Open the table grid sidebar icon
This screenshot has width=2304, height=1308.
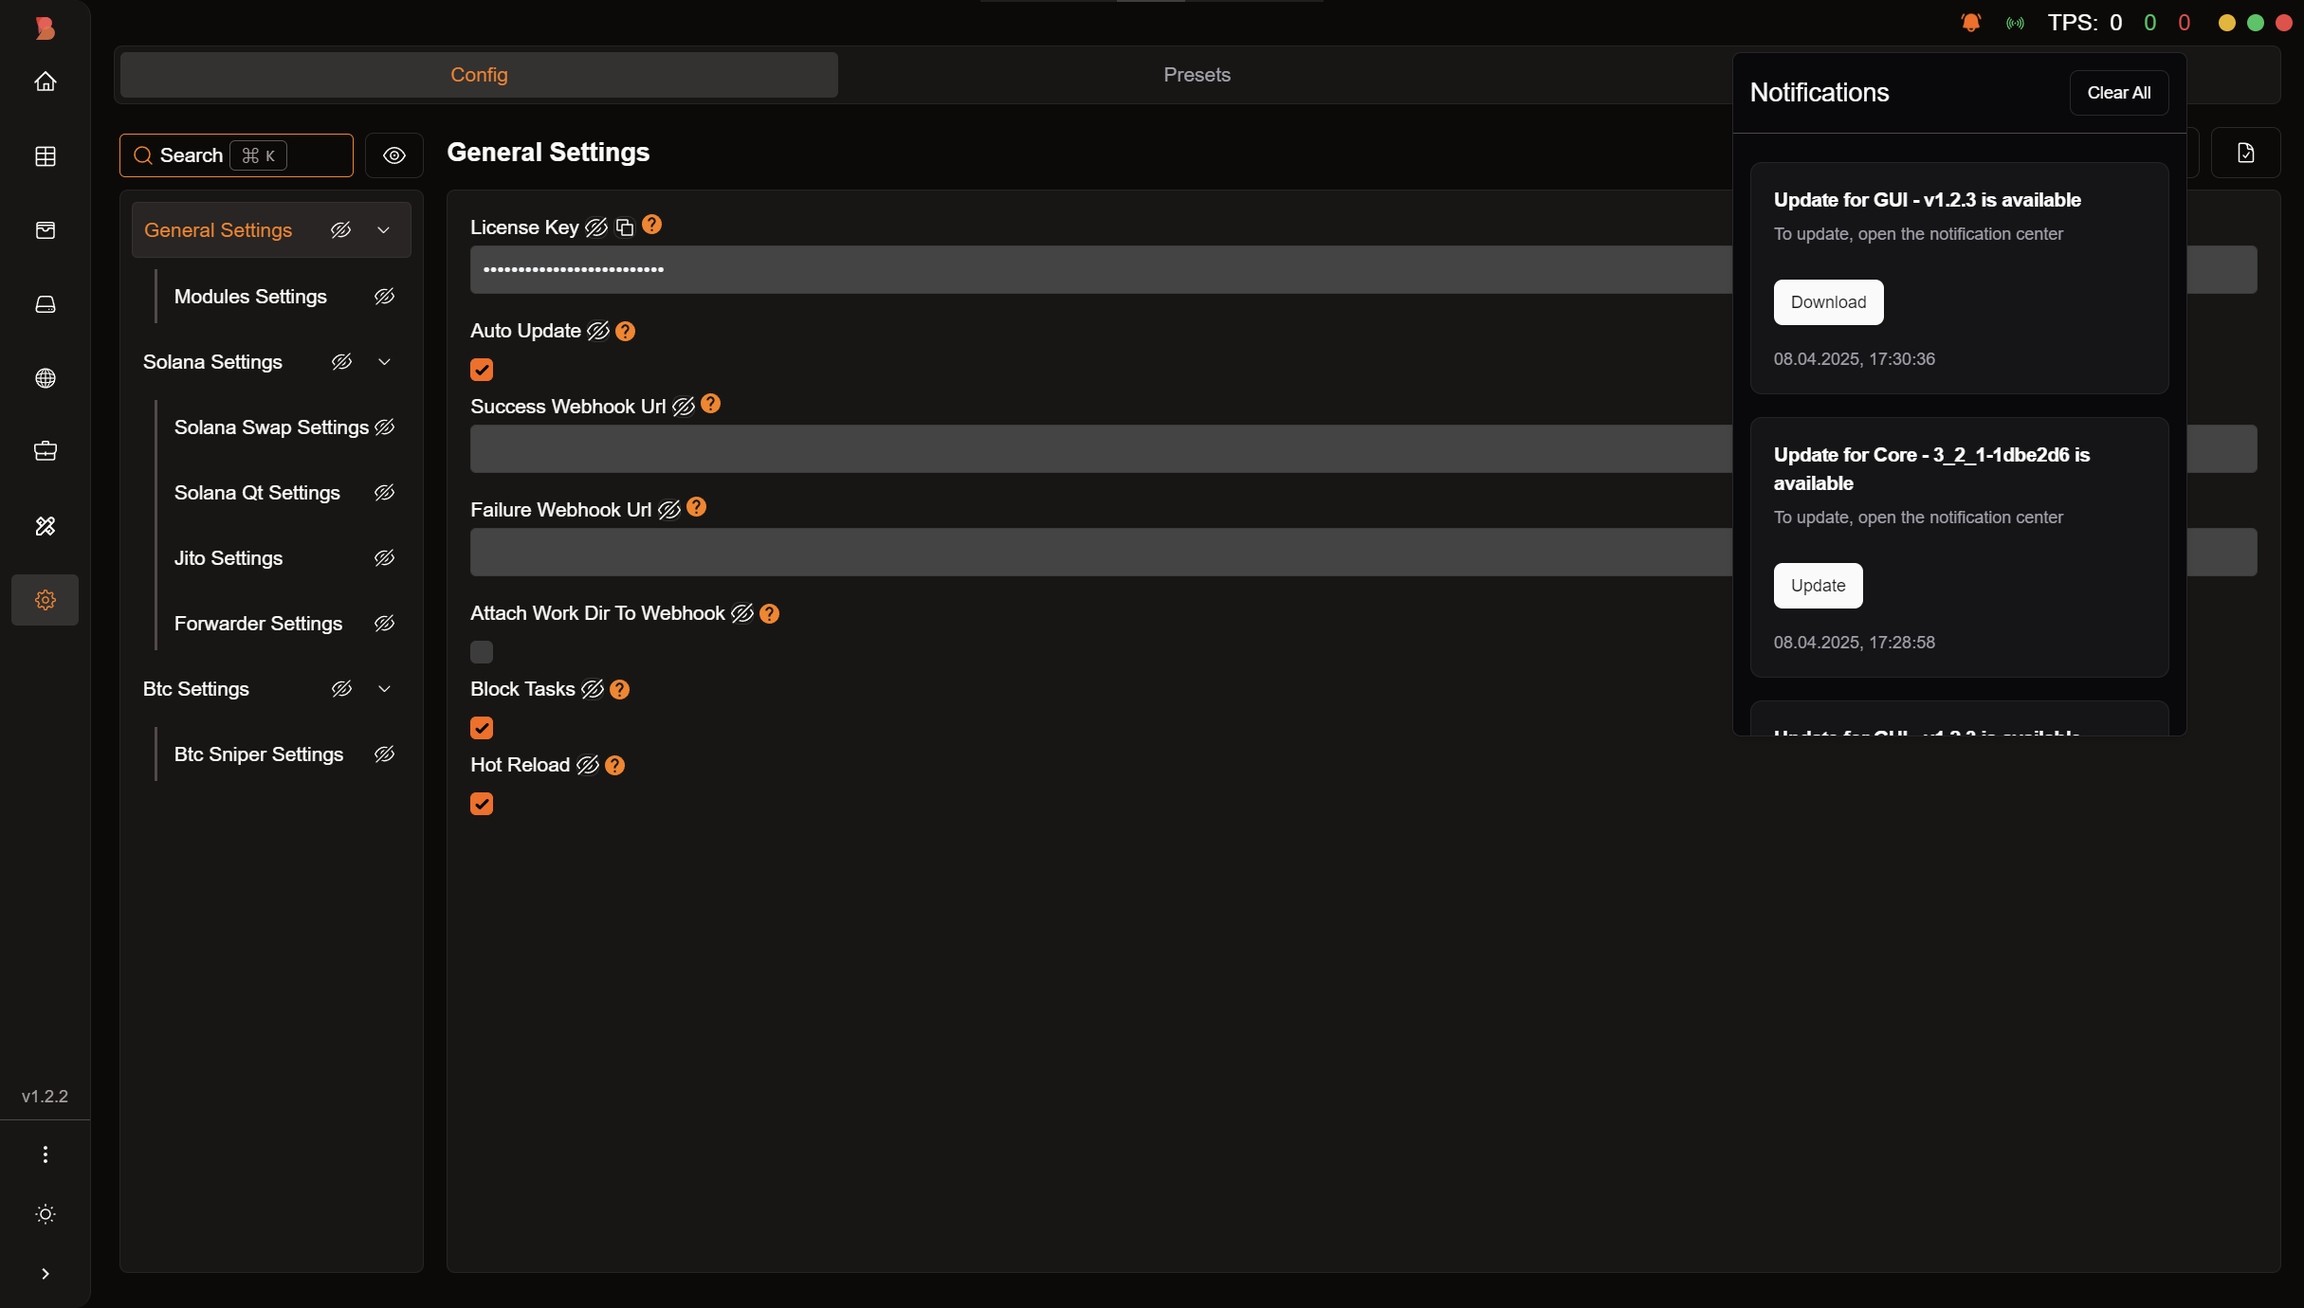pyautogui.click(x=45, y=156)
